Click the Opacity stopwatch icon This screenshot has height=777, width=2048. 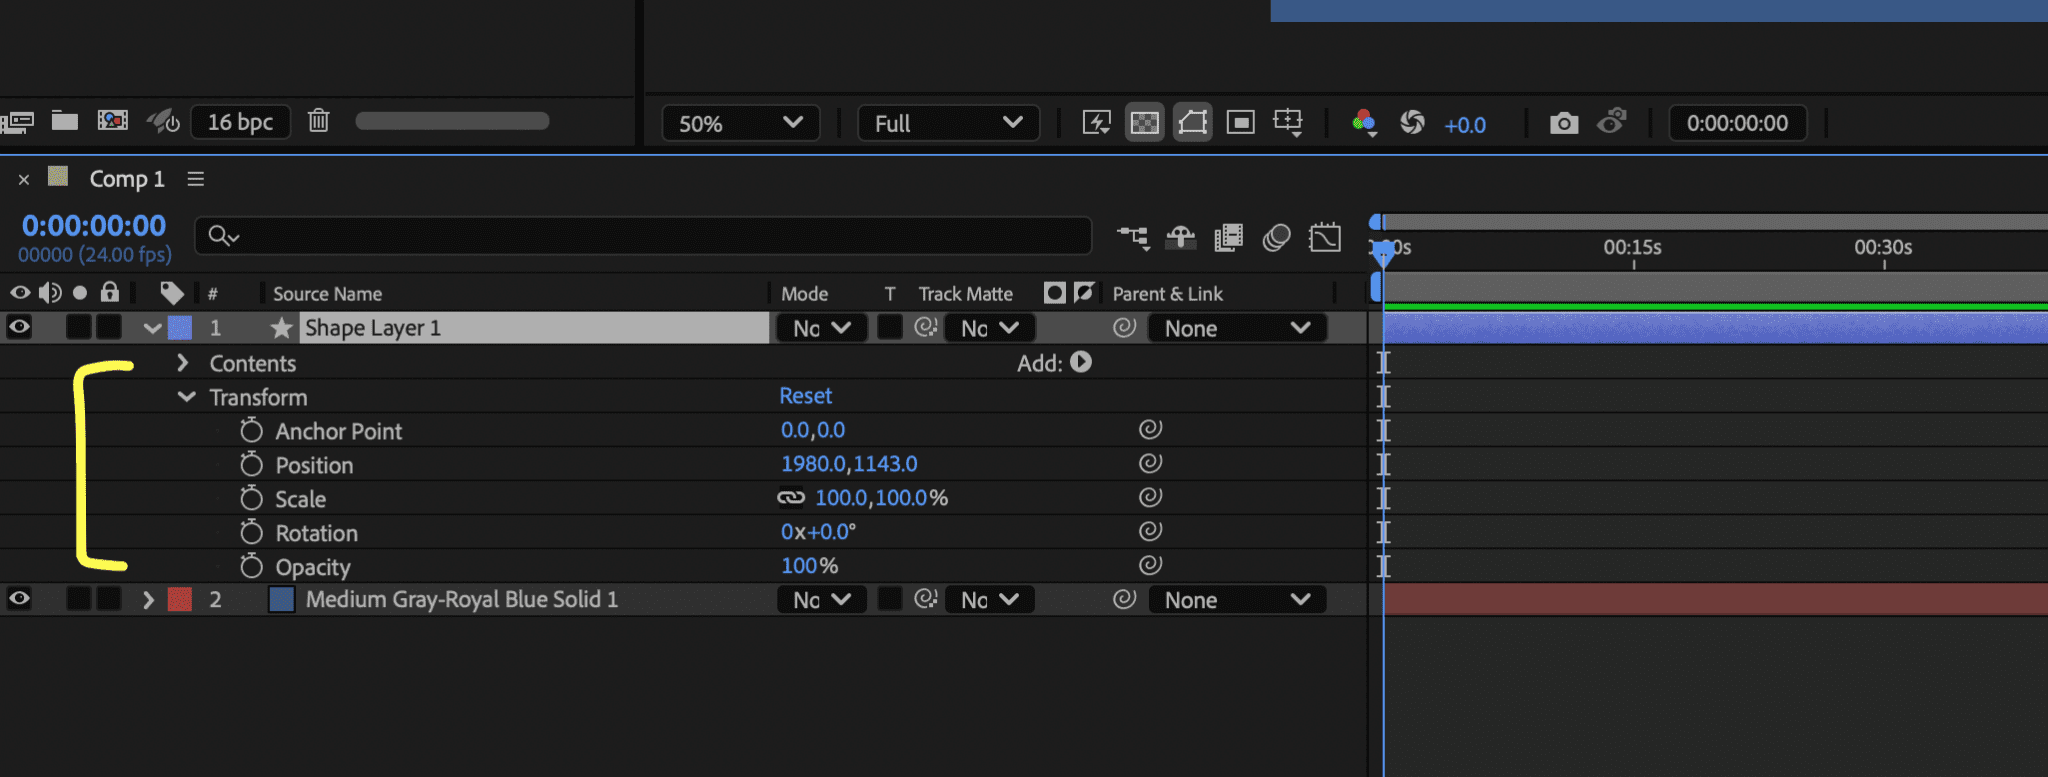click(251, 566)
